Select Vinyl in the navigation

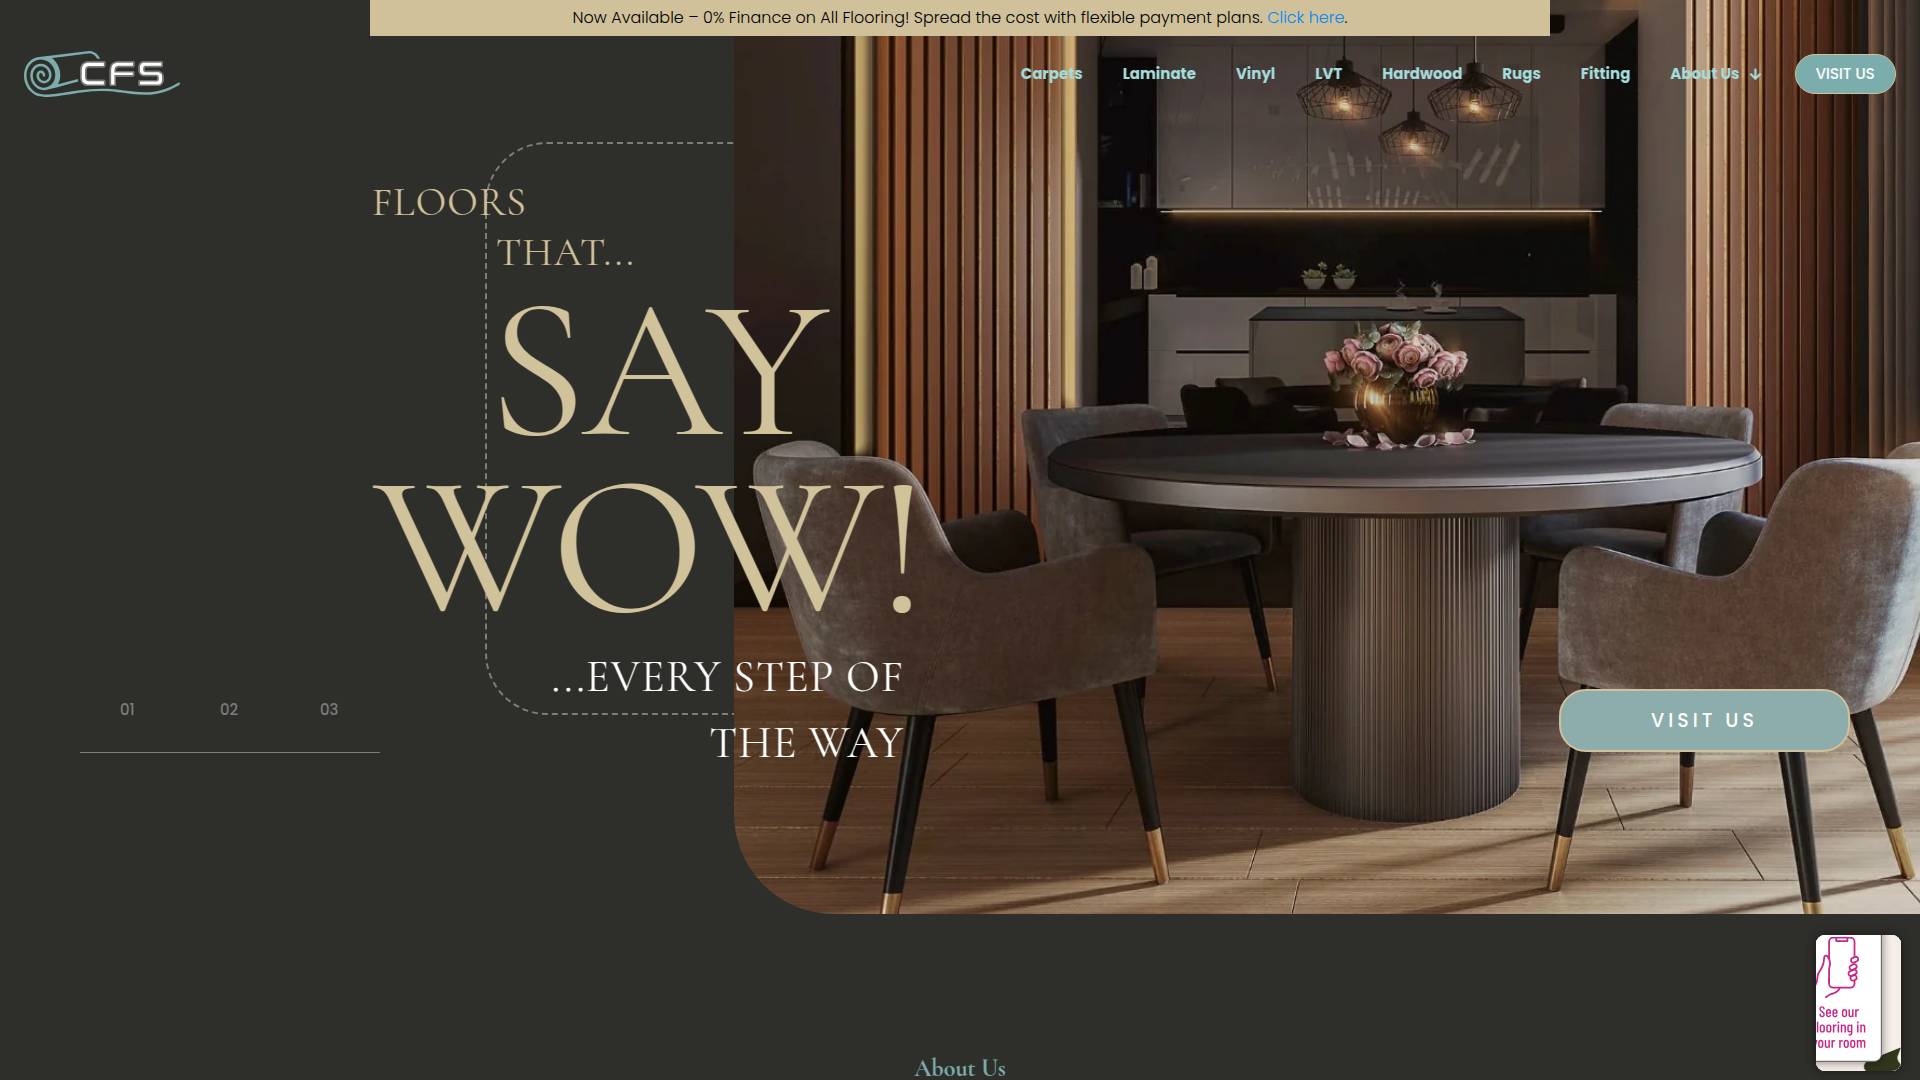coord(1254,74)
